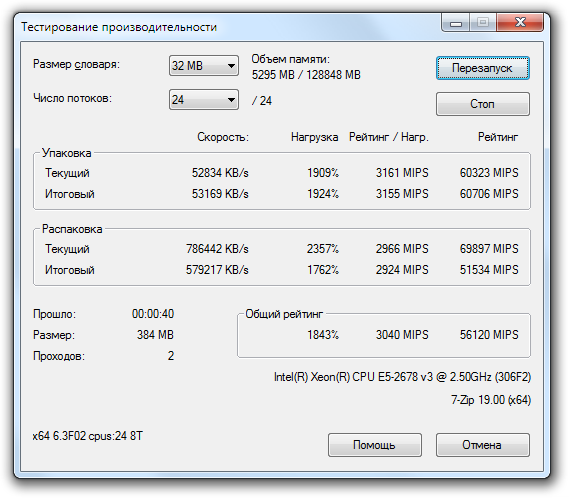Open help via Помощь button
569x498 pixels.
click(374, 445)
